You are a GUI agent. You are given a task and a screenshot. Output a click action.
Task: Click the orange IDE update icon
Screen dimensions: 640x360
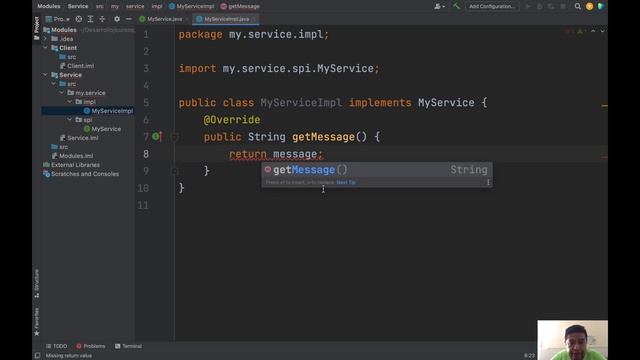click(x=589, y=6)
